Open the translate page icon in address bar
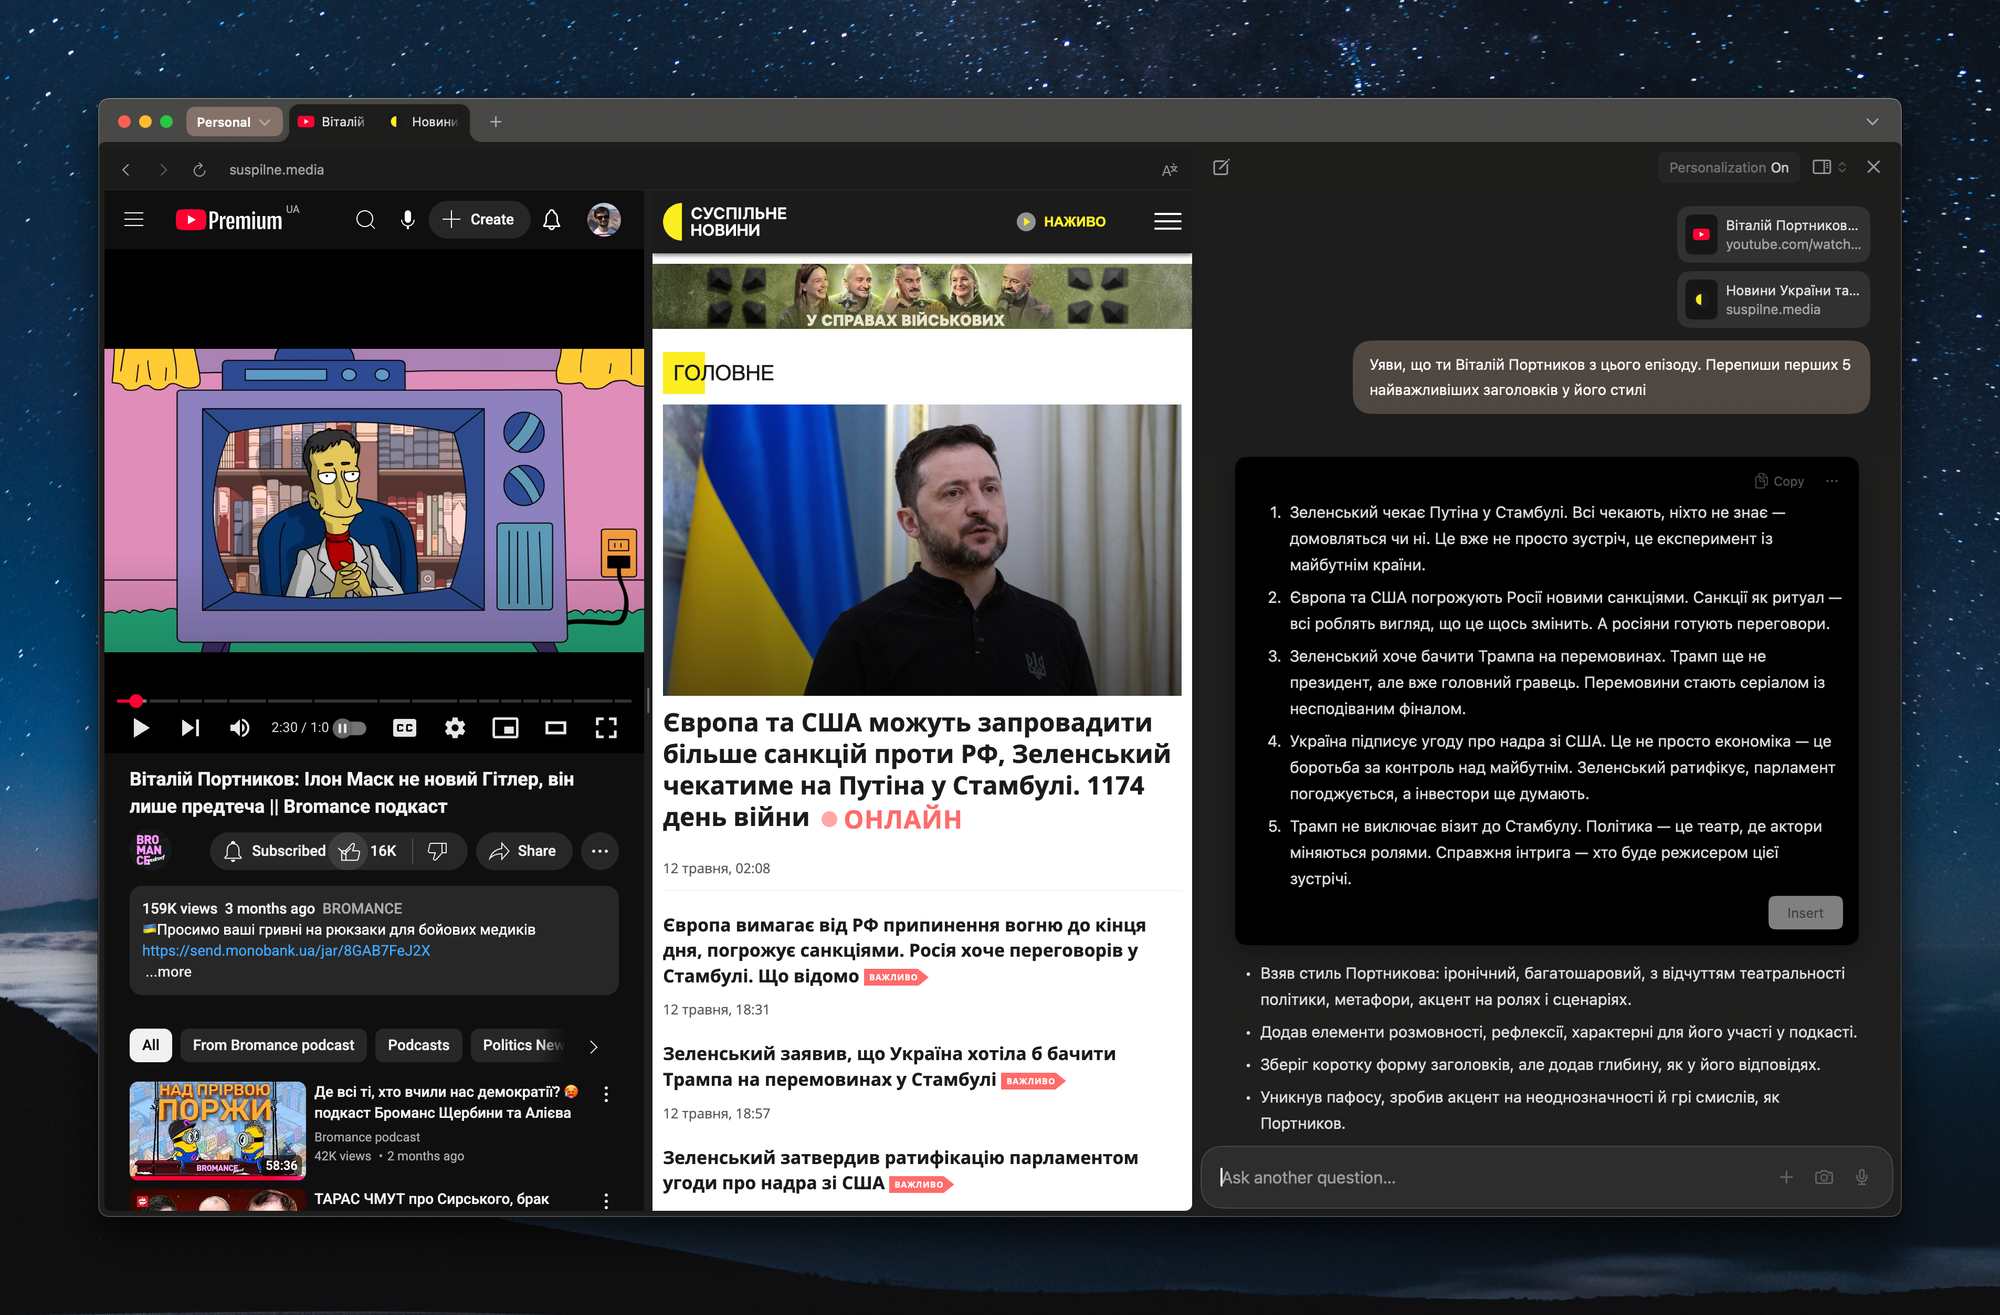Viewport: 2000px width, 1315px height. 1169,170
